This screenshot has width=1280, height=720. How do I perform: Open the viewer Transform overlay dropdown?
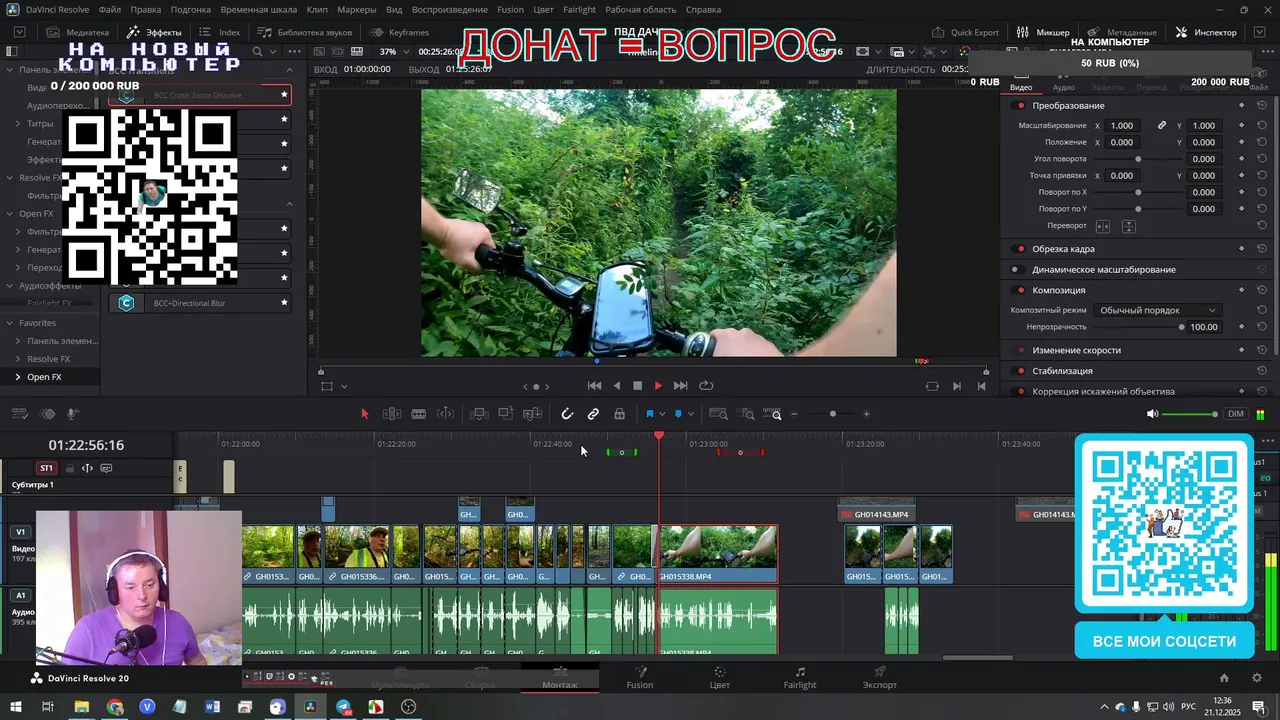click(344, 387)
